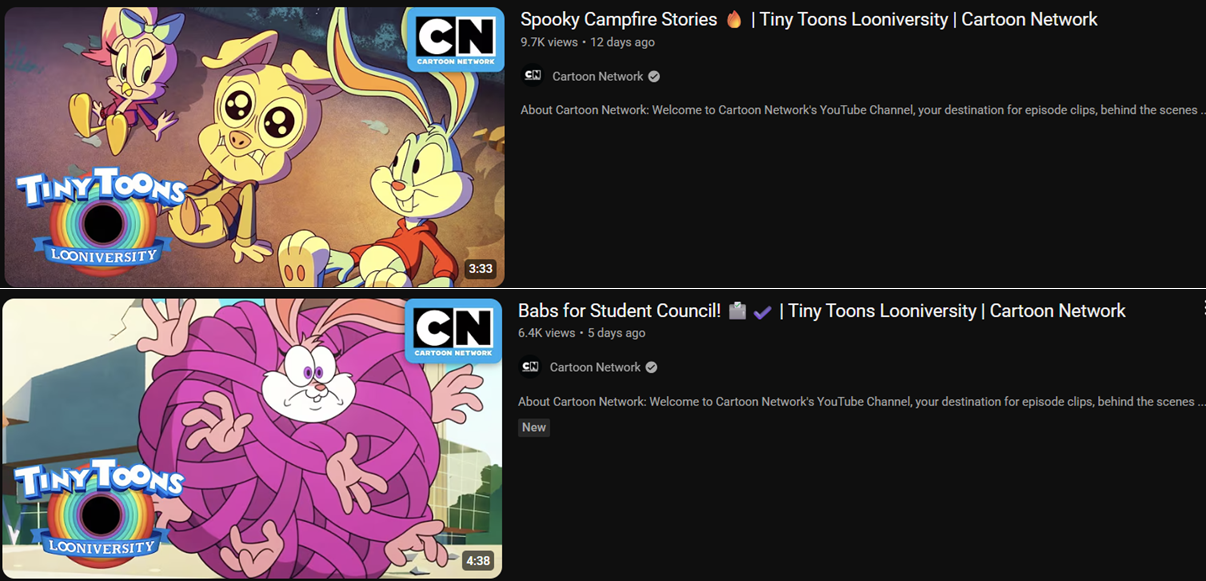This screenshot has height=581, width=1206.
Task: Click the 4:38 duration badge
Action: pyautogui.click(x=478, y=561)
